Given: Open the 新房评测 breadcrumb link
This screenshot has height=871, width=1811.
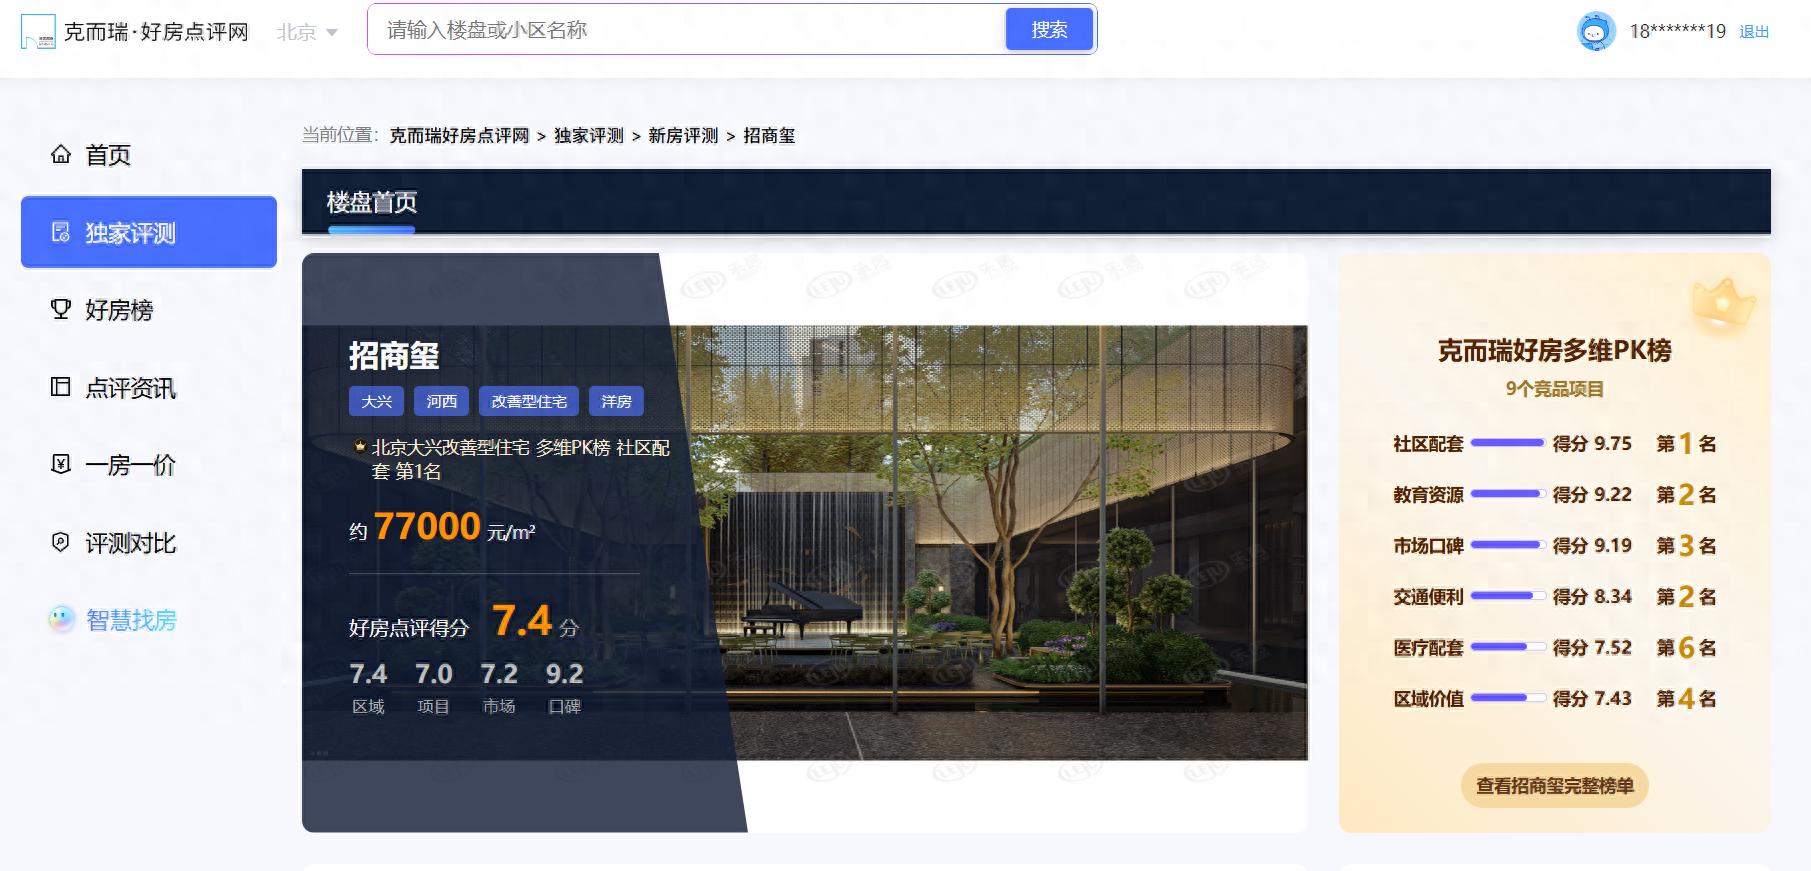Looking at the screenshot, I should (x=683, y=136).
